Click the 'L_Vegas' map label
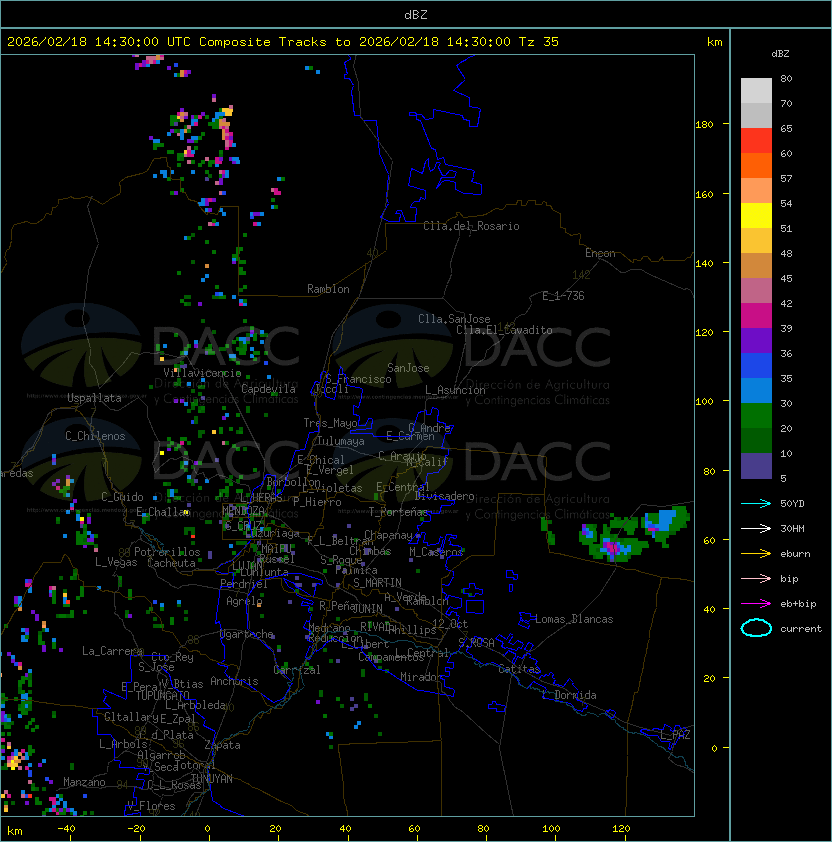The height and width of the screenshot is (842, 832). (116, 562)
